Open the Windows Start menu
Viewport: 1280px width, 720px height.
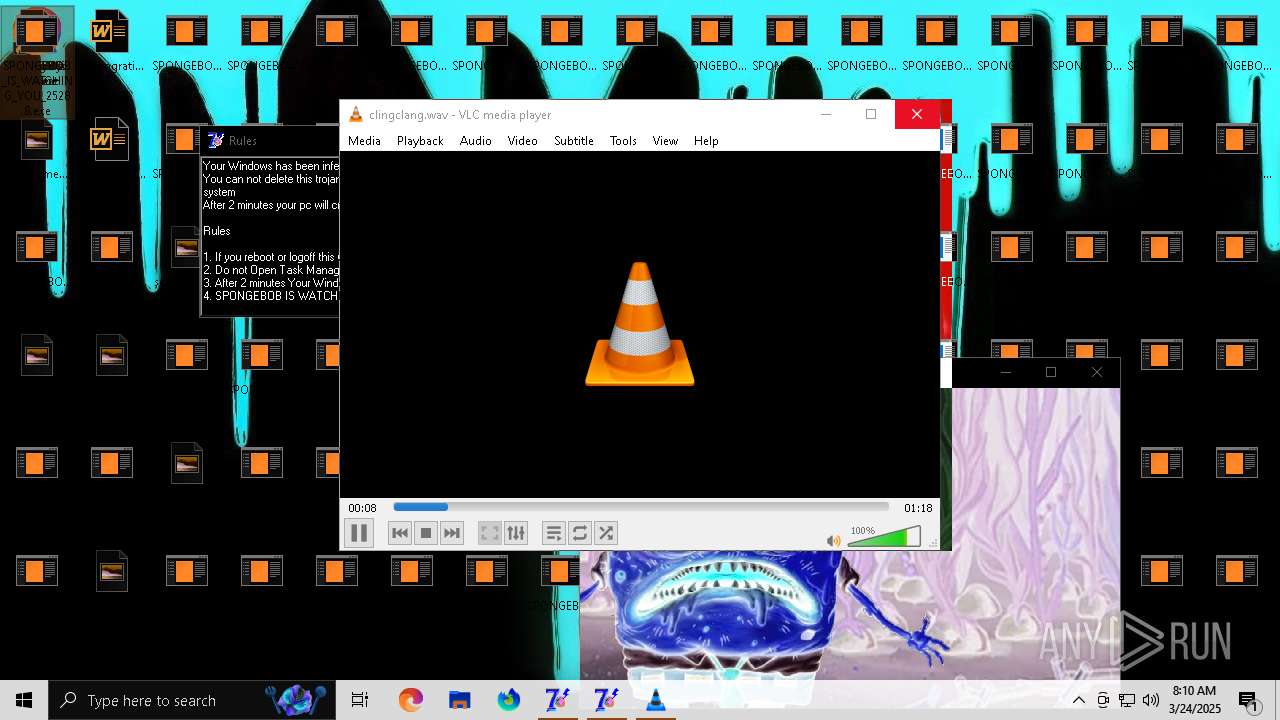24,700
